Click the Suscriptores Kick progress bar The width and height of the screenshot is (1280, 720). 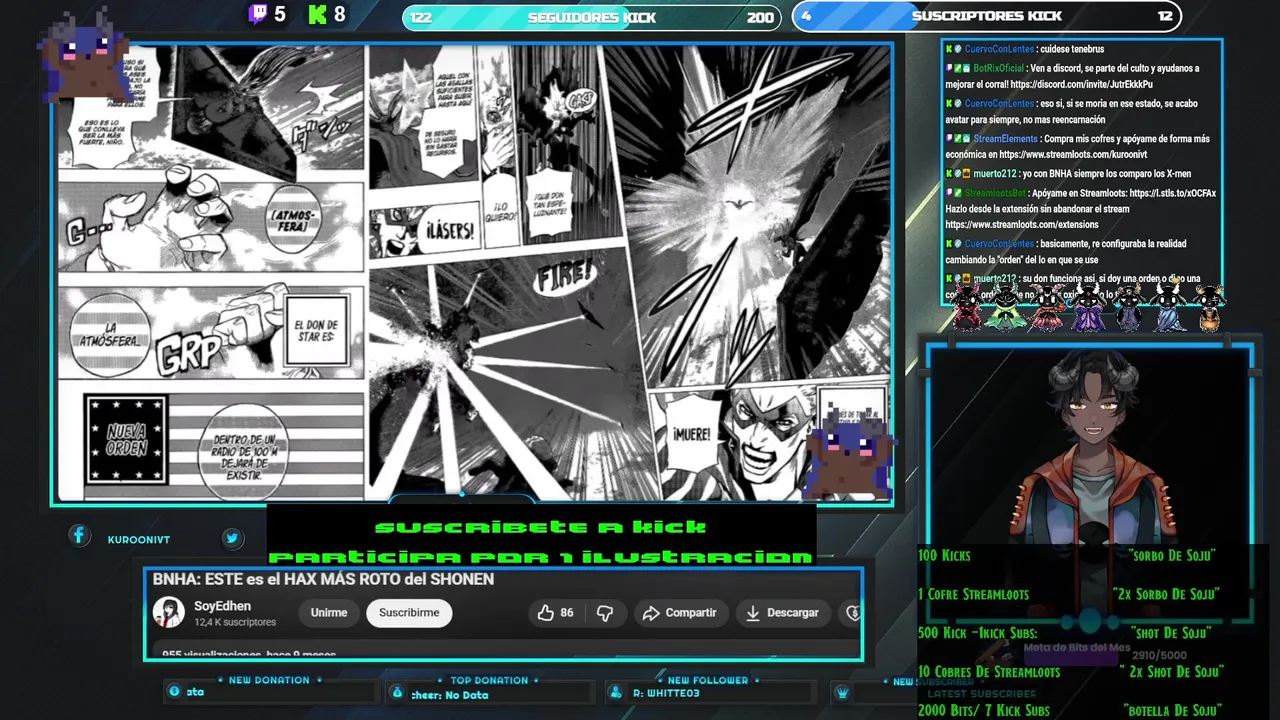987,16
